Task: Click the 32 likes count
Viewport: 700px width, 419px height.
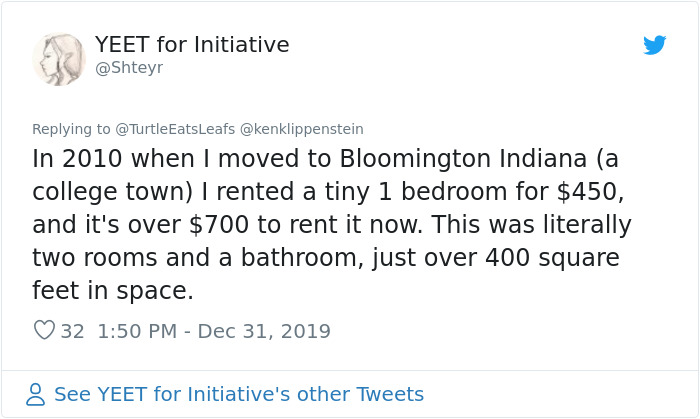Action: (x=72, y=330)
